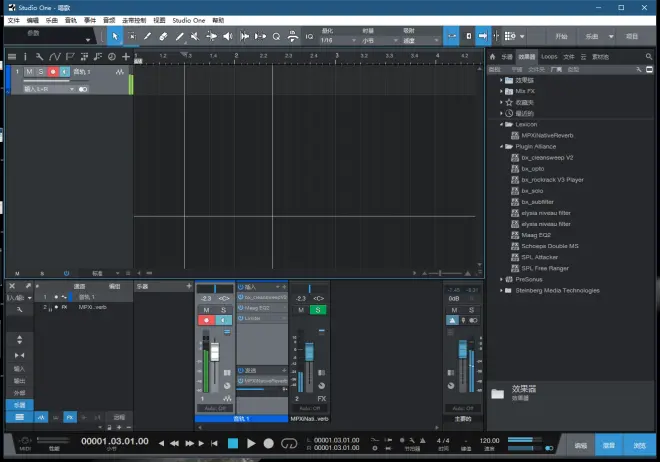Select the Range tool
Screen dimensions: 660x462
click(132, 36)
